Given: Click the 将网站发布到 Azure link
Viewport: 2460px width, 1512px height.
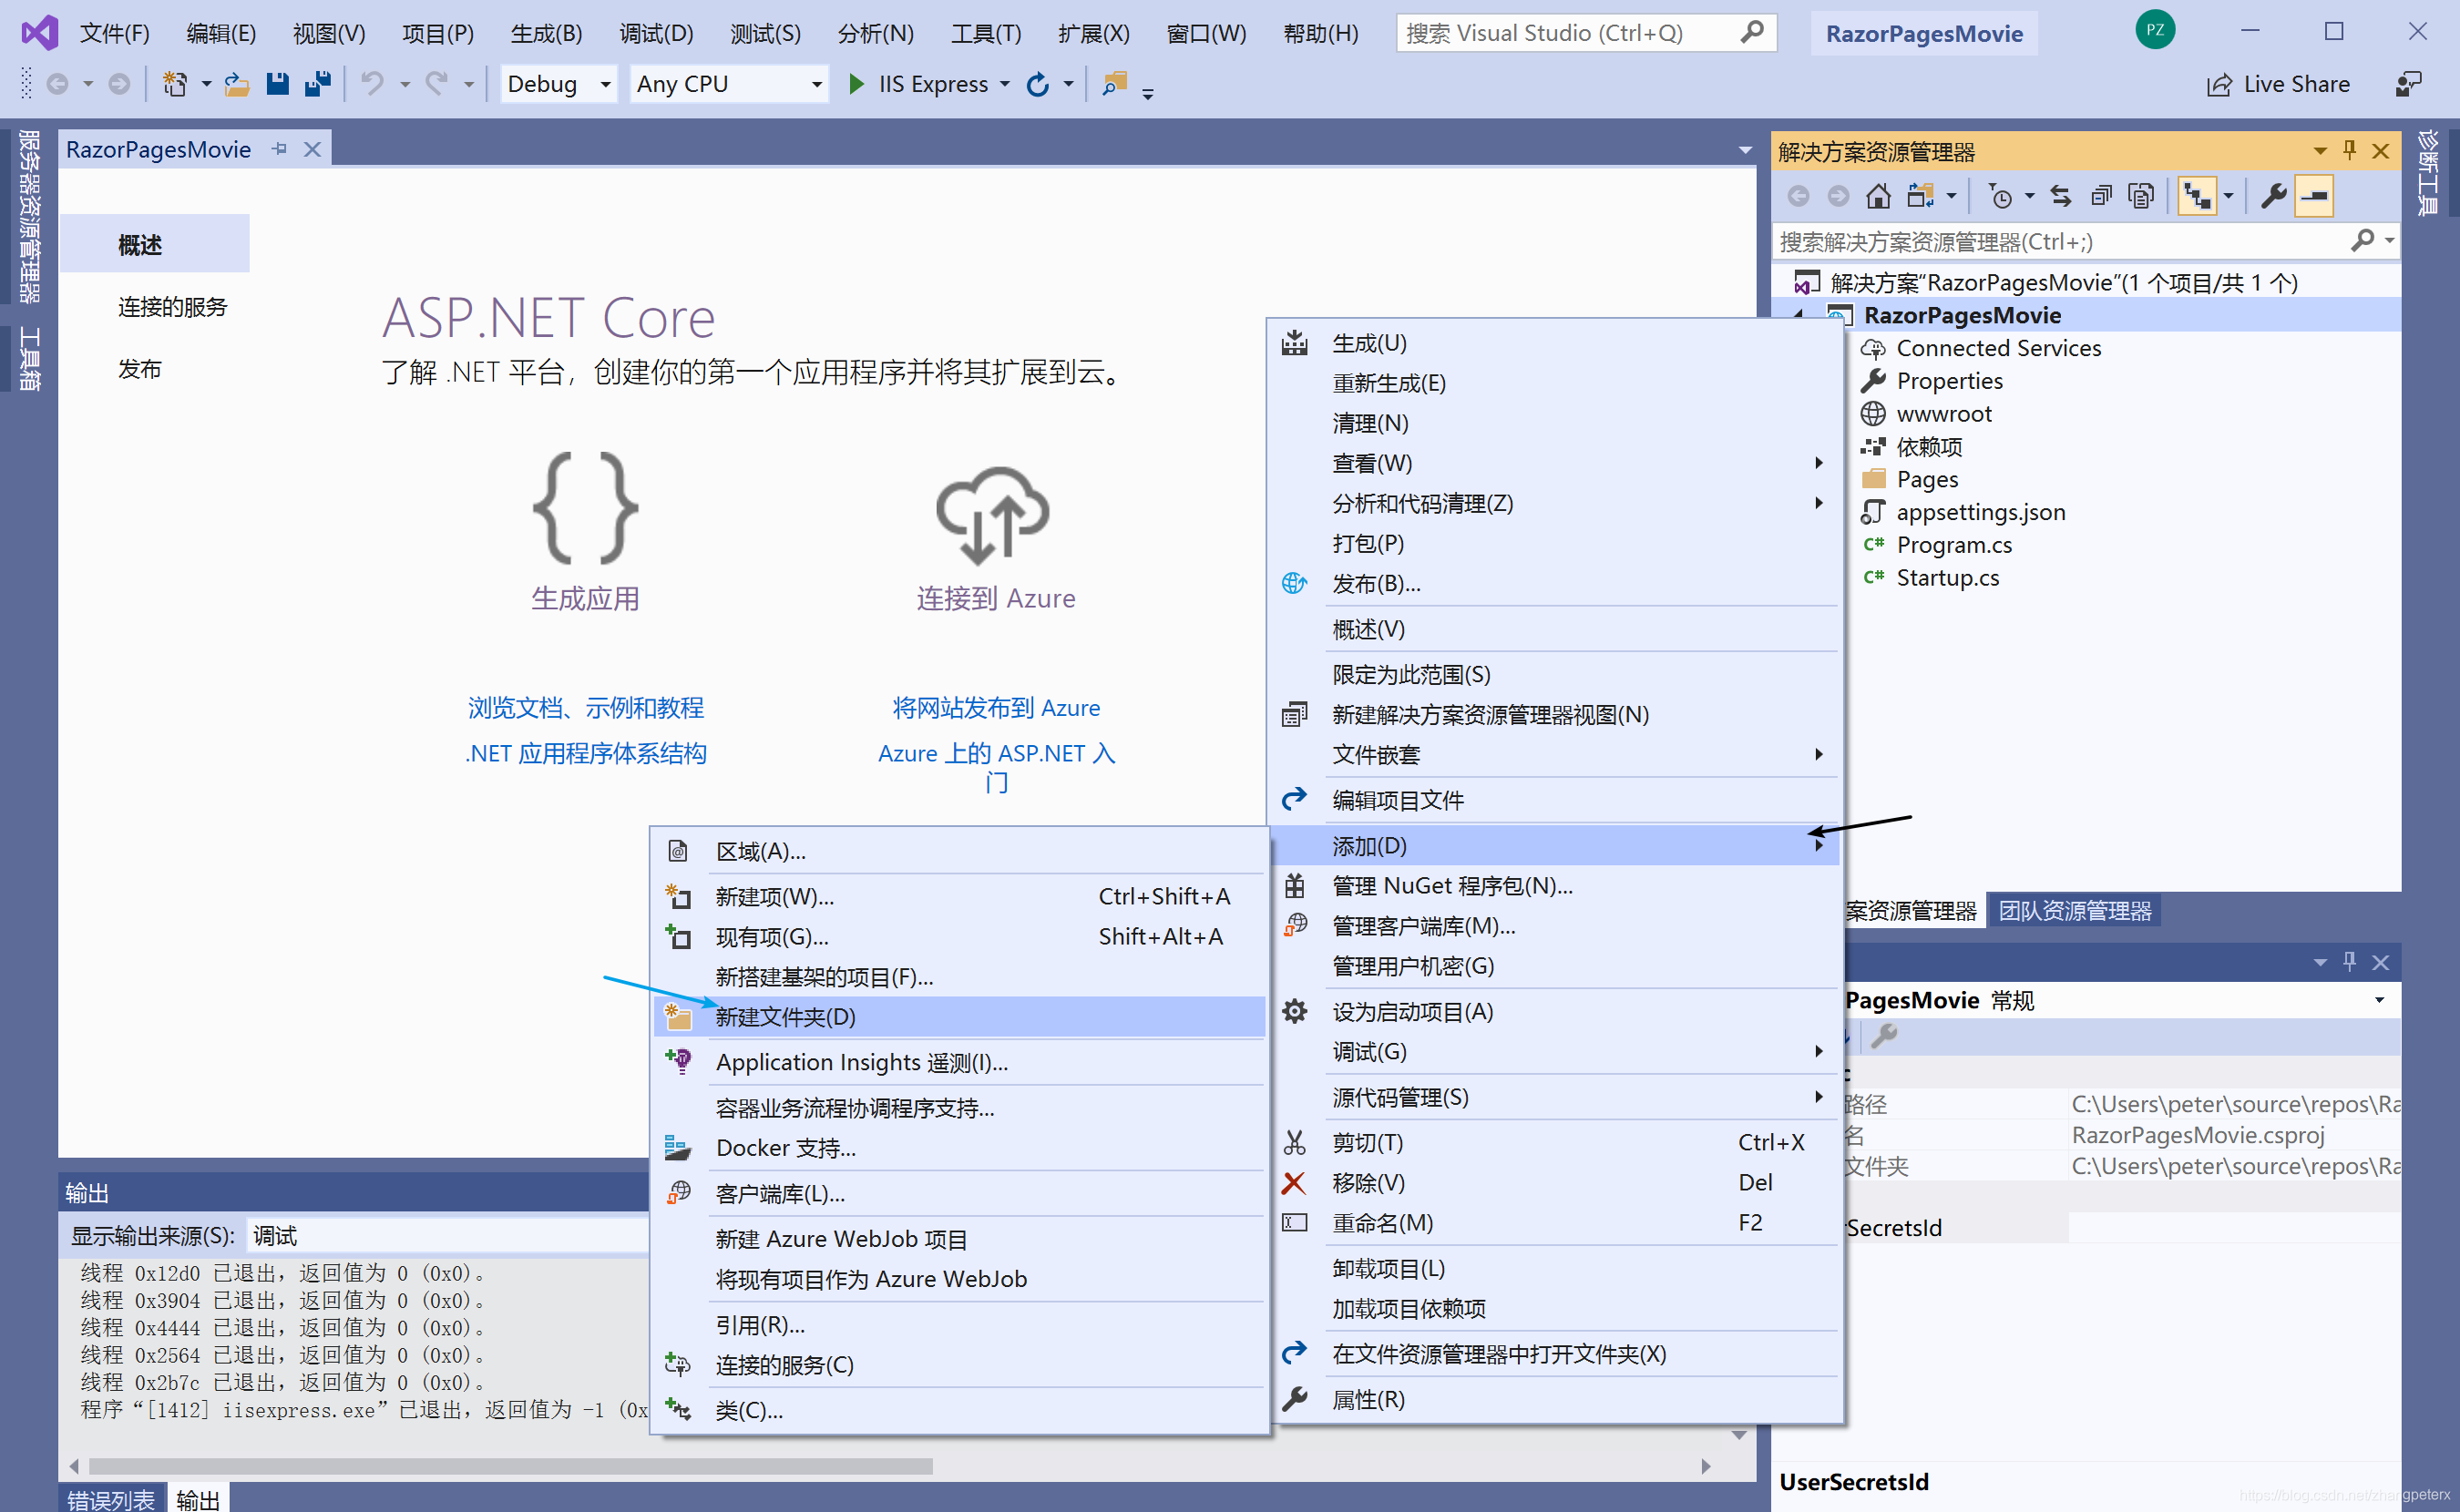Looking at the screenshot, I should 994,707.
